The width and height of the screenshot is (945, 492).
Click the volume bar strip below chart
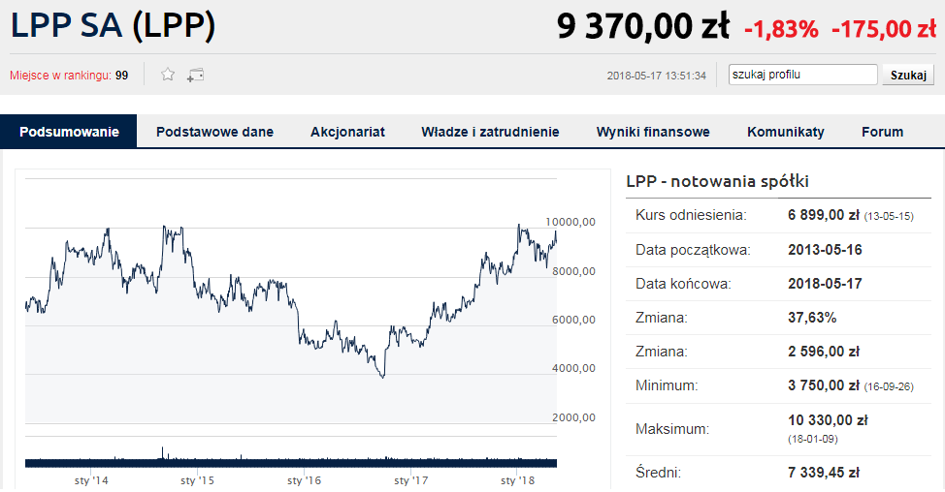click(290, 459)
